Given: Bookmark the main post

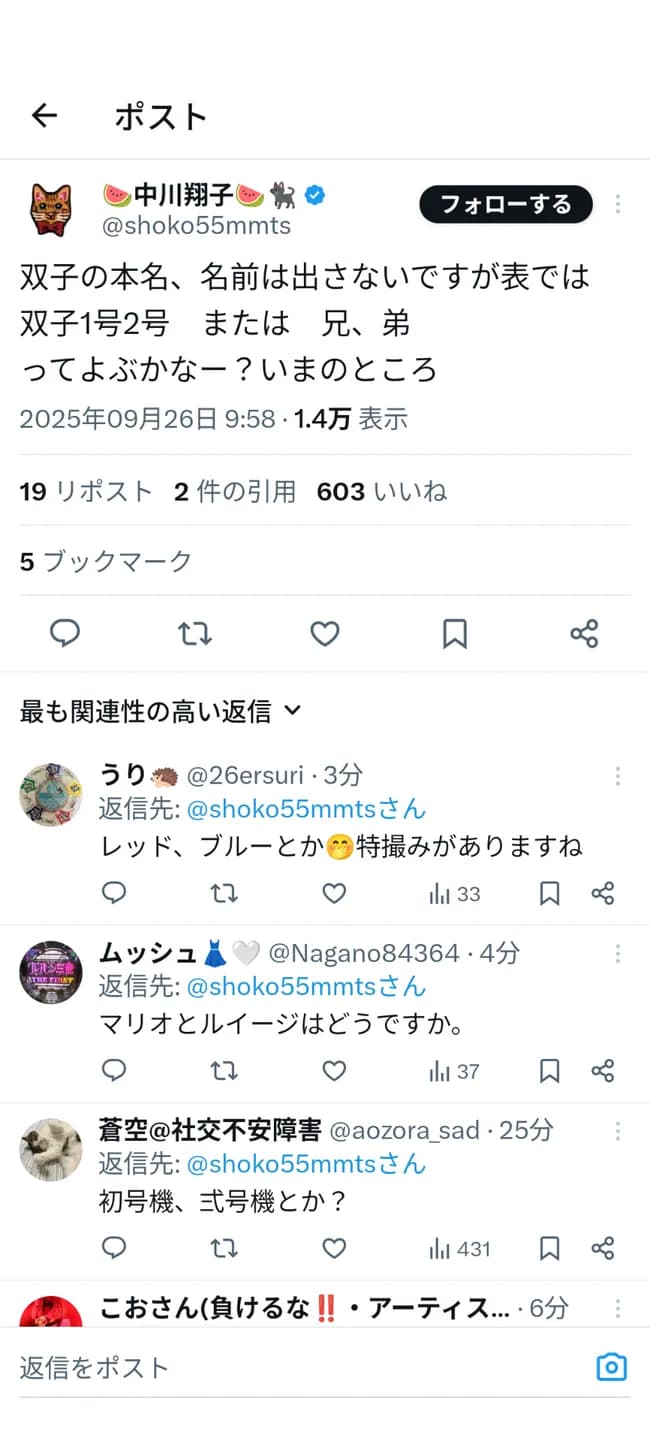Looking at the screenshot, I should [x=455, y=634].
